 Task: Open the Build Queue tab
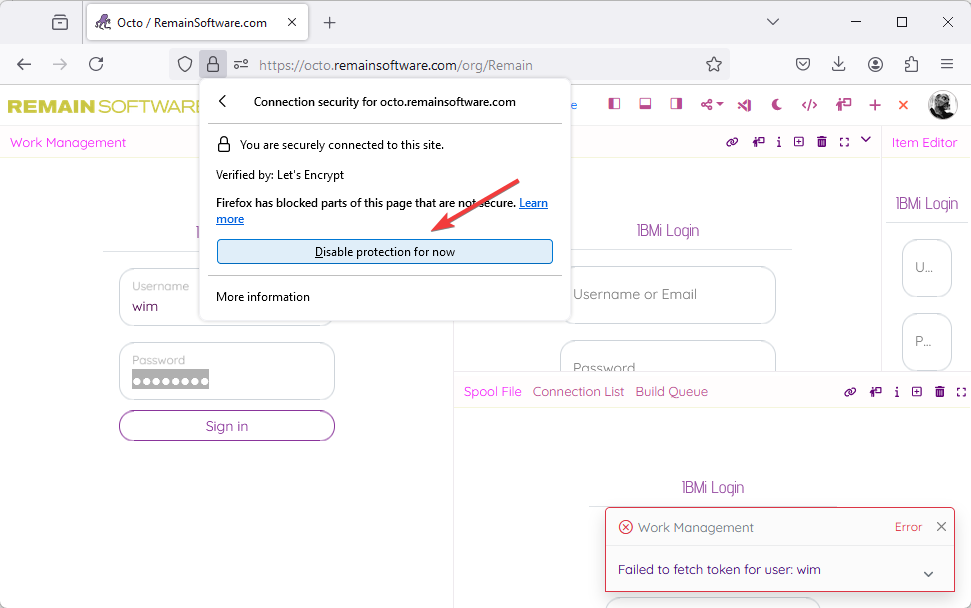tap(672, 392)
